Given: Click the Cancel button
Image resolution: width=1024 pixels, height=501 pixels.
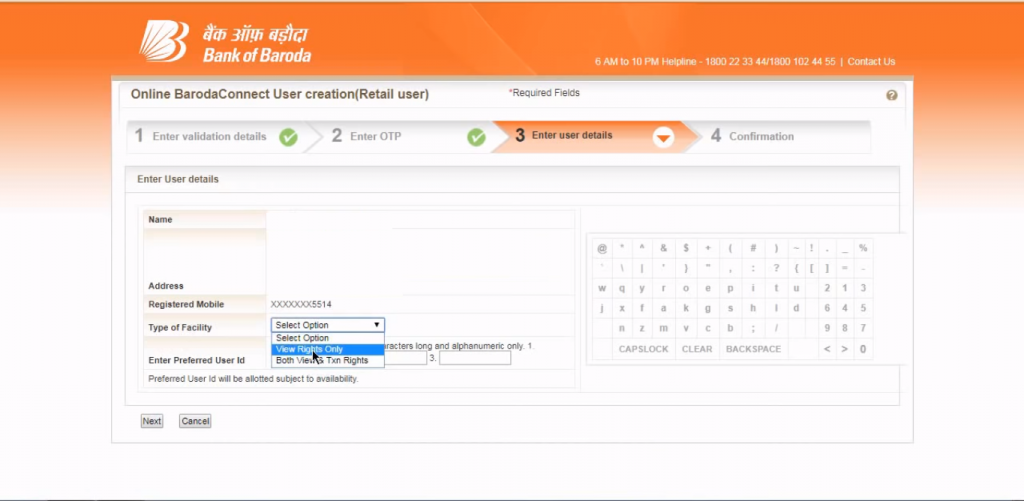Looking at the screenshot, I should (195, 421).
